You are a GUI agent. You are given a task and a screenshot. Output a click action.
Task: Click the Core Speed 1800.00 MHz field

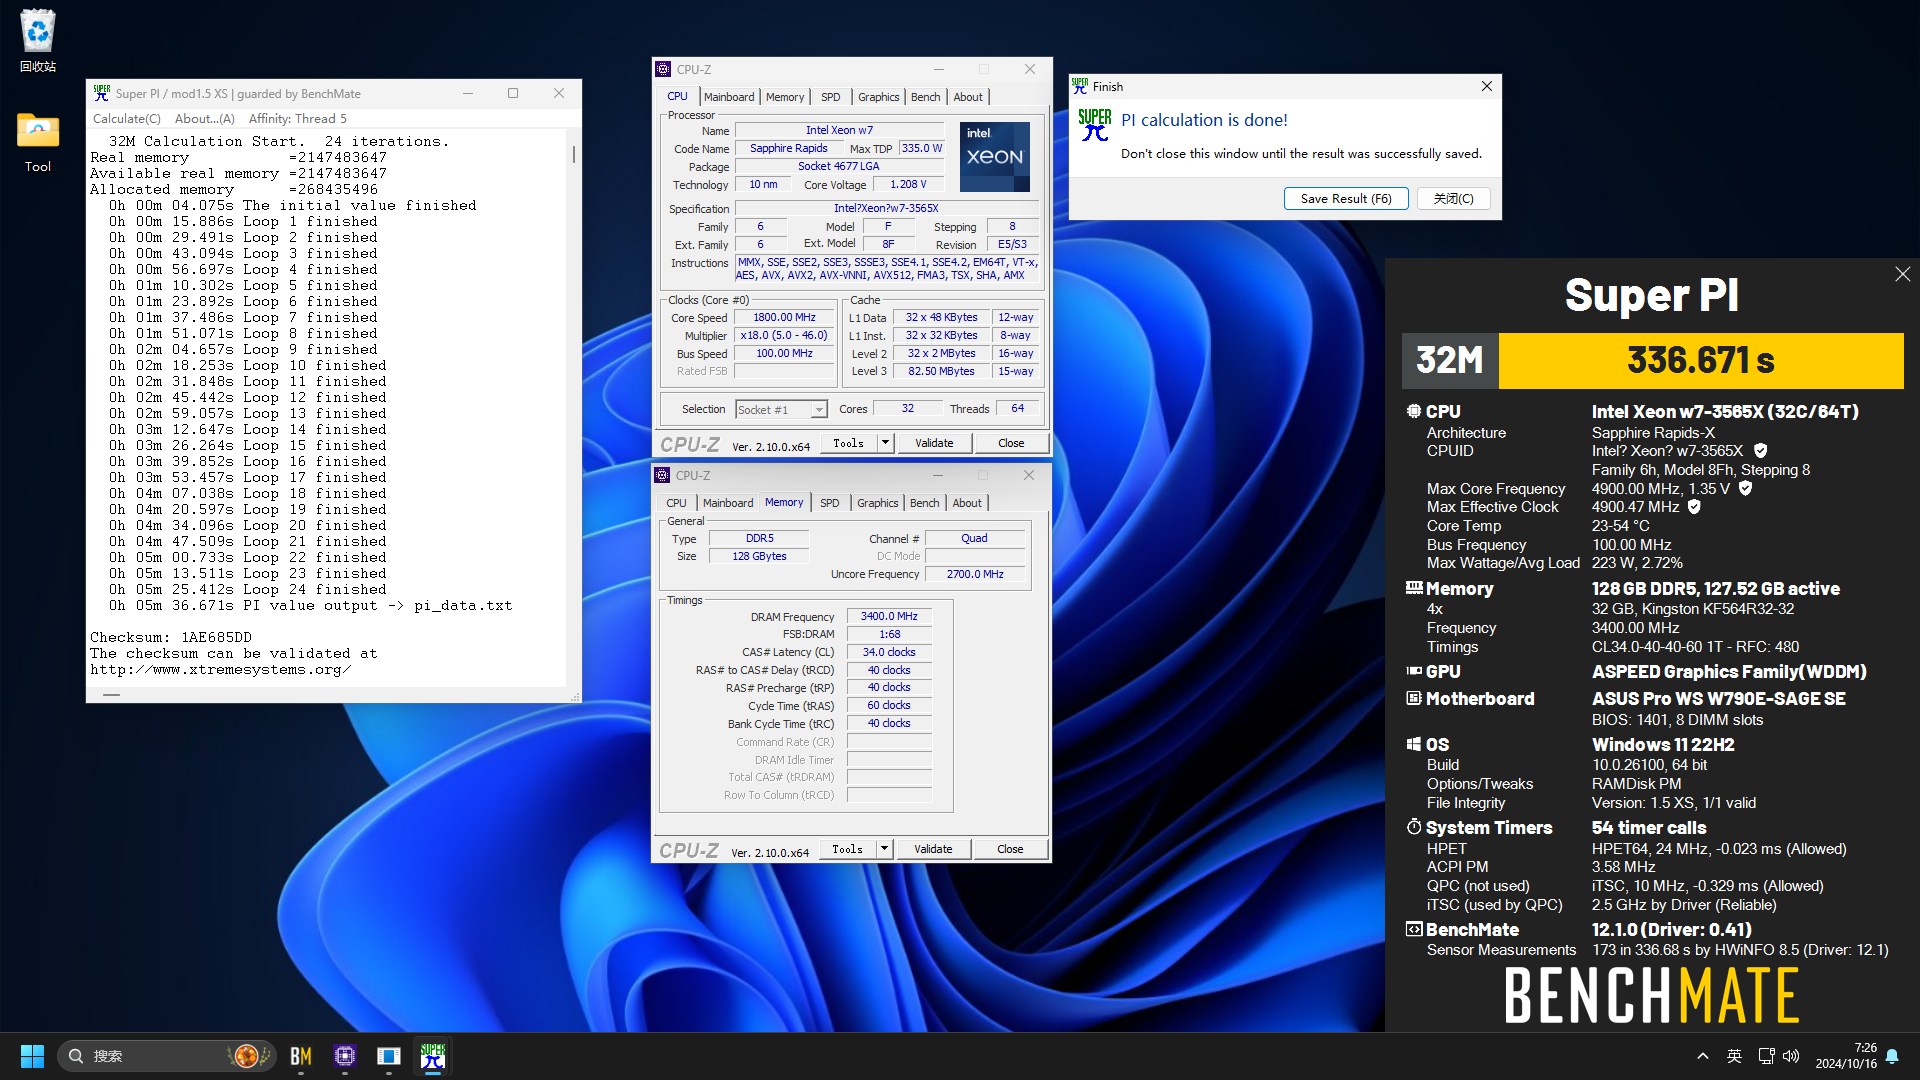(785, 317)
